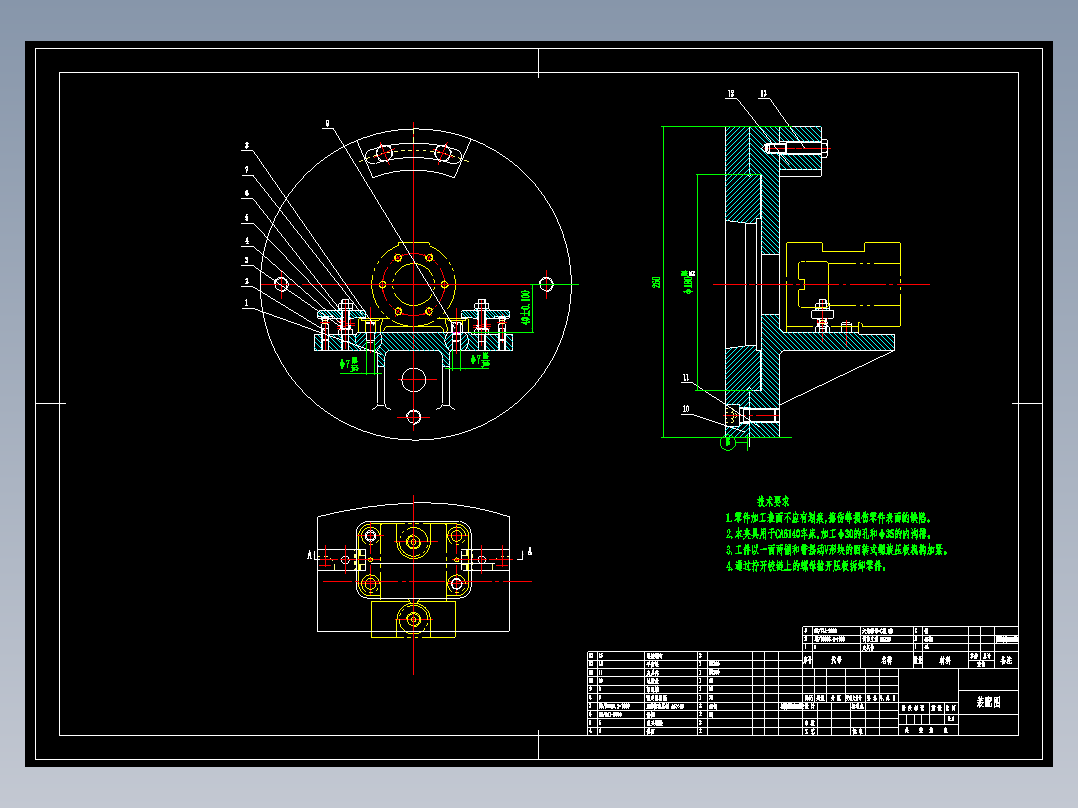
Task: Select technical requirement line 4 text
Action: click(x=806, y=566)
